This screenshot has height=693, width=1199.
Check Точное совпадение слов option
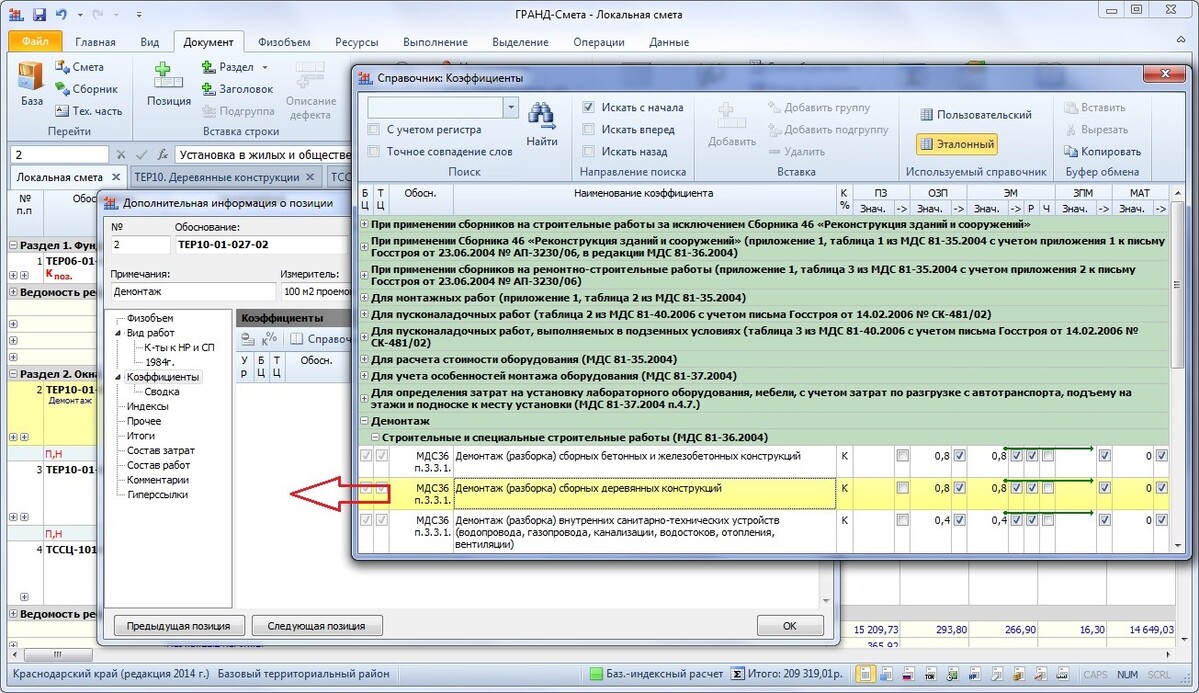pos(373,151)
